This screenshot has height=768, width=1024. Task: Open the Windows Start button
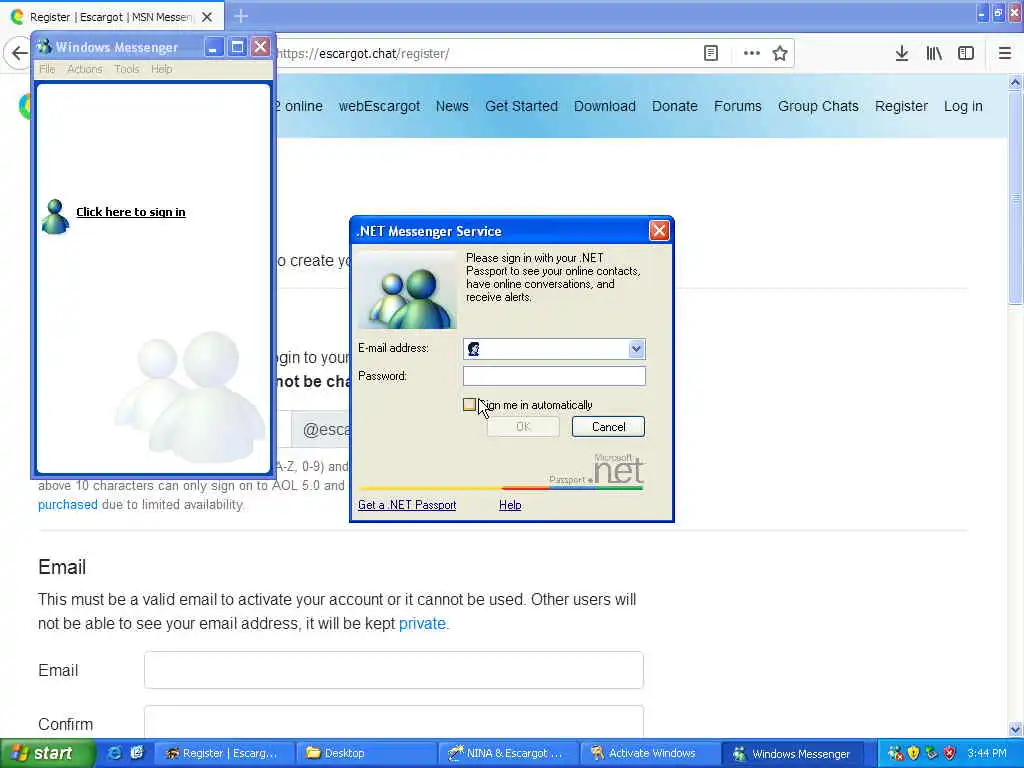(47, 753)
